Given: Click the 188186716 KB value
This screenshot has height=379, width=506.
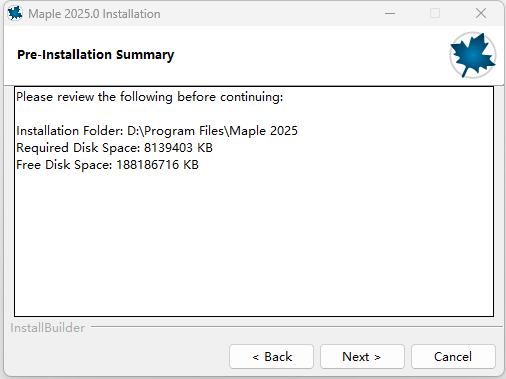Looking at the screenshot, I should point(157,165).
